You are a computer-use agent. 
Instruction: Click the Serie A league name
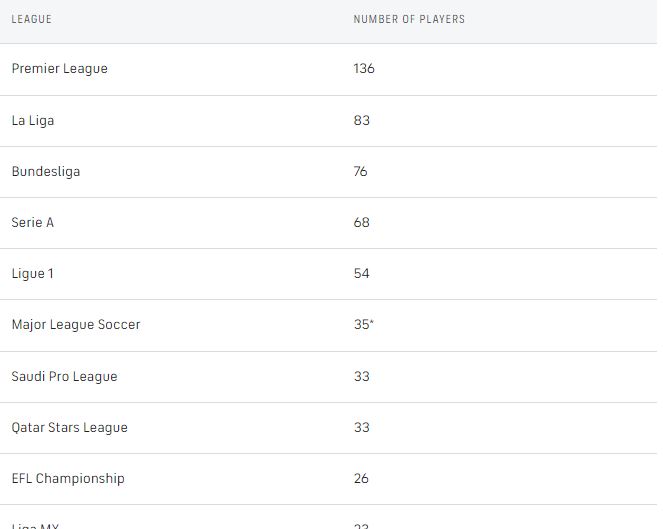tap(33, 222)
